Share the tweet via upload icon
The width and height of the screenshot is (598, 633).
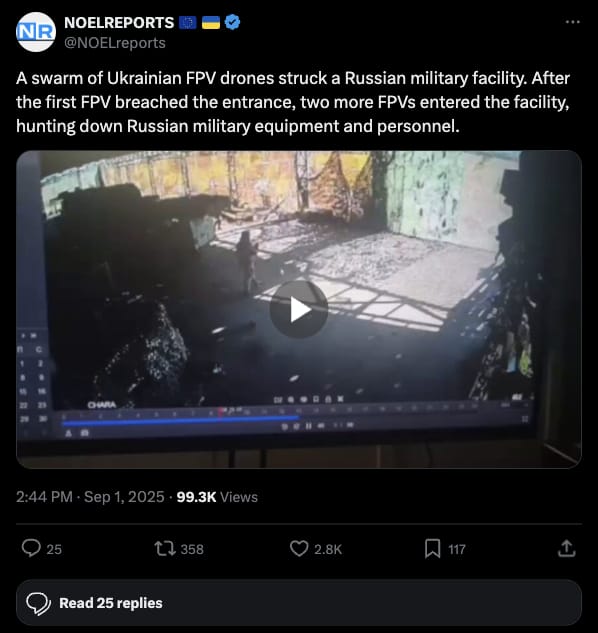[567, 549]
